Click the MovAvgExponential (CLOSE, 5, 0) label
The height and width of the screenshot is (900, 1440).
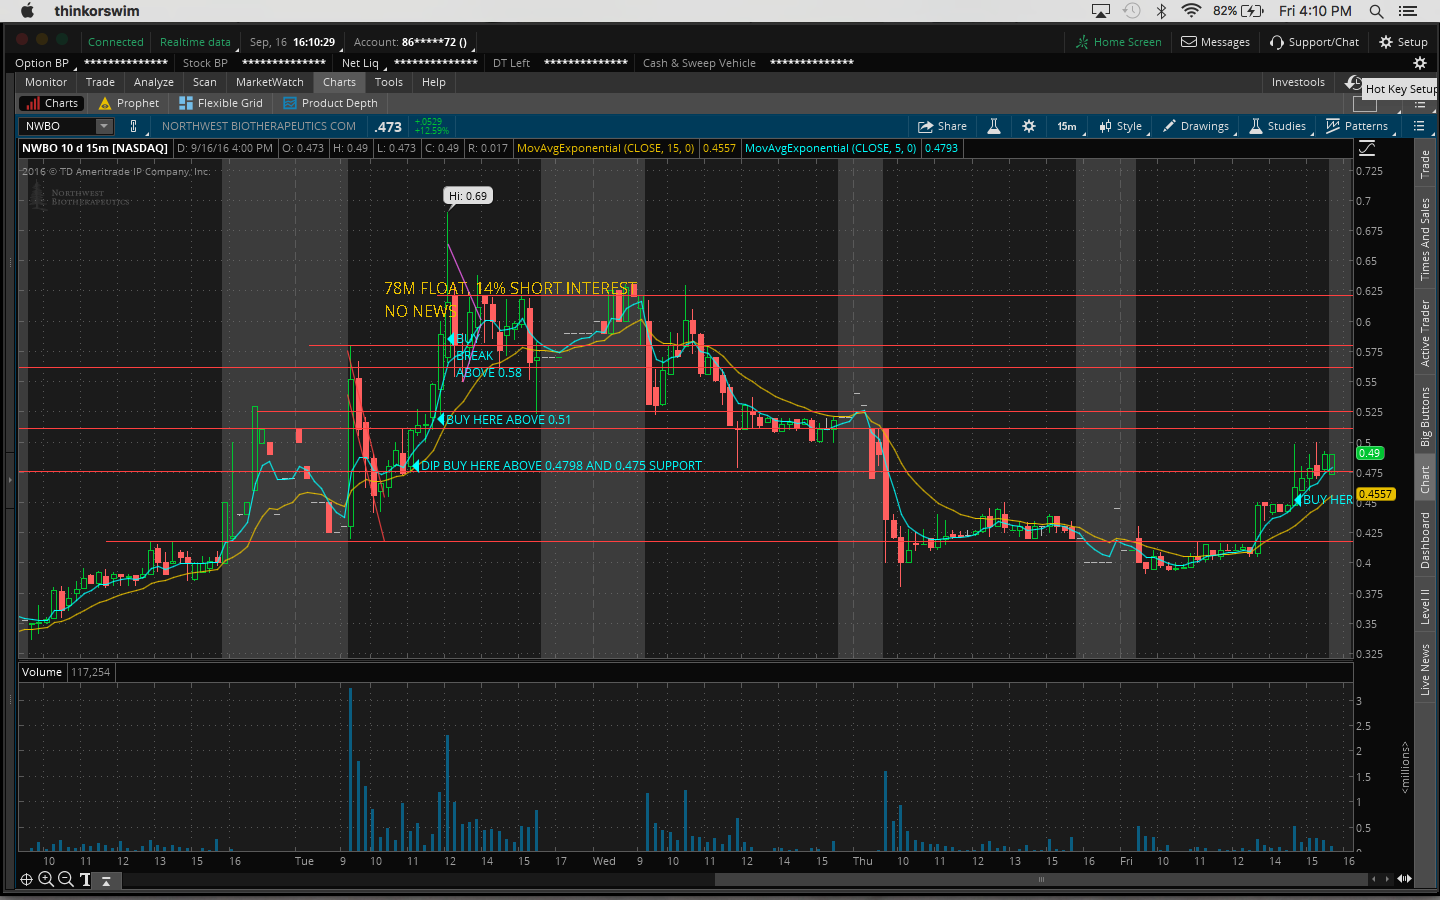click(x=830, y=148)
